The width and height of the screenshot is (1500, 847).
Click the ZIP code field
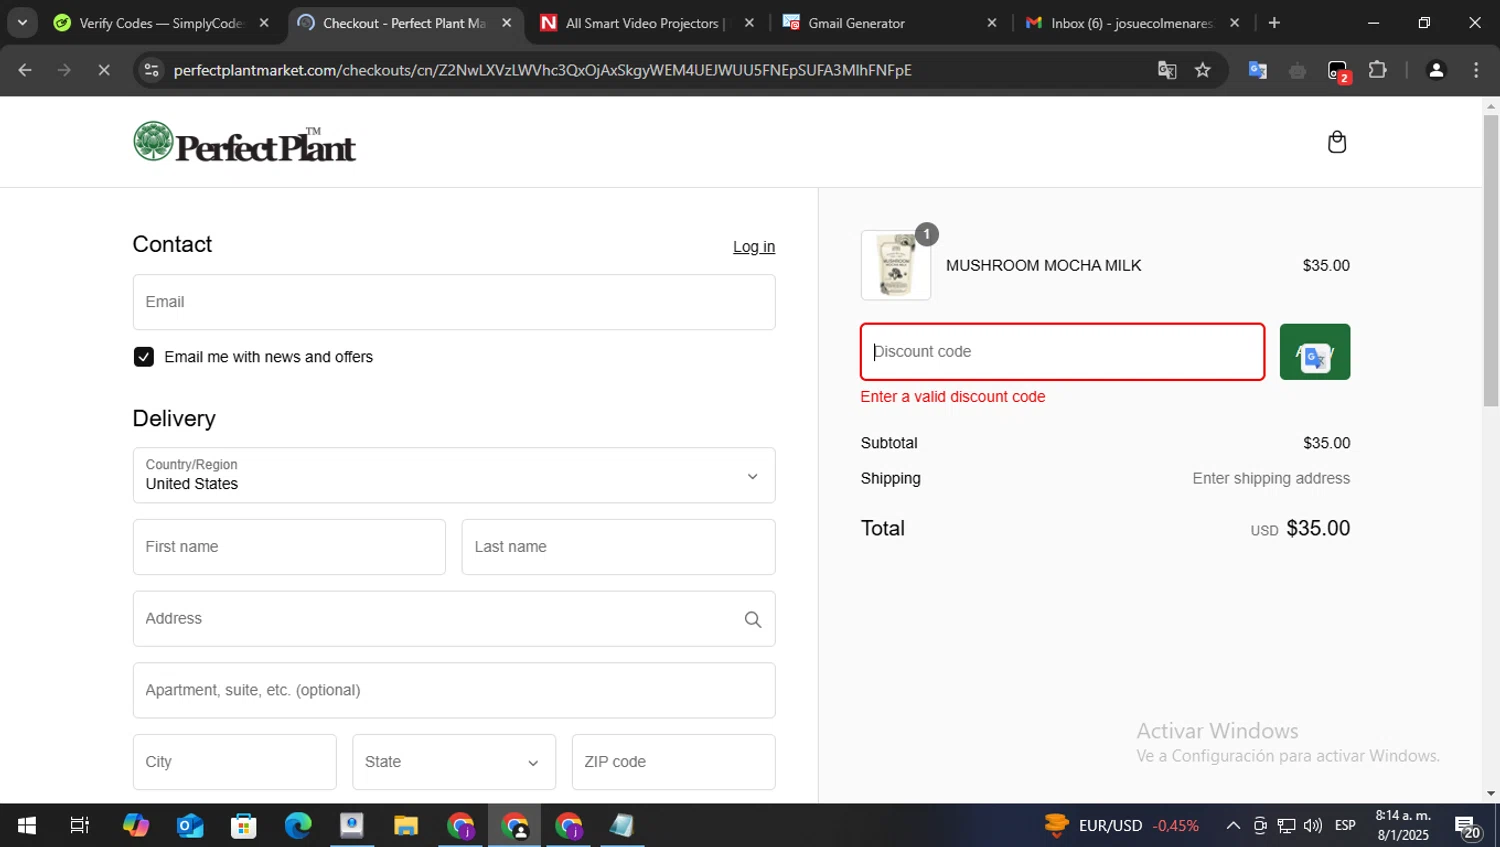[674, 762]
